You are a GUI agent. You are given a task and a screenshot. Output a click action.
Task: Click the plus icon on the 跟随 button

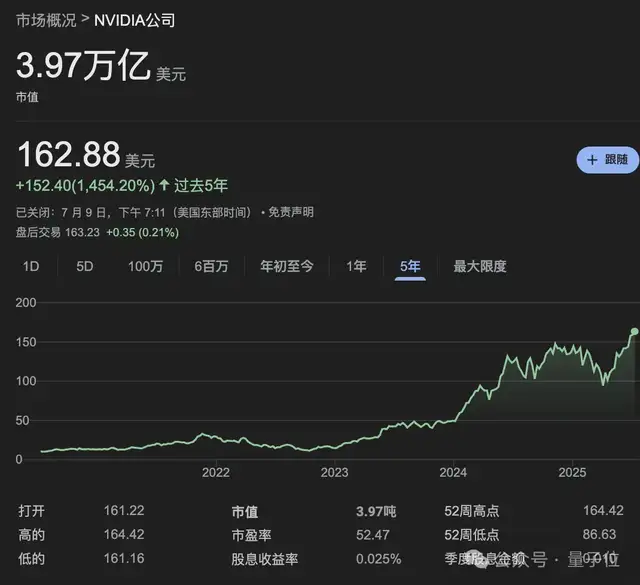(x=591, y=160)
